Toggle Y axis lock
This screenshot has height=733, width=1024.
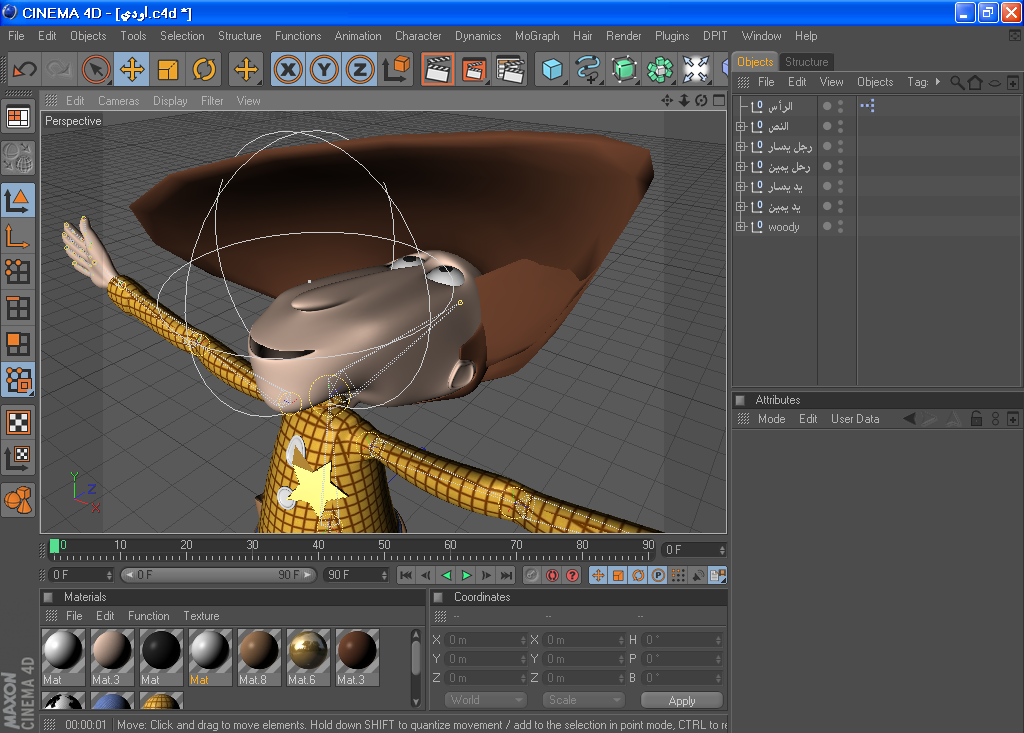coord(324,69)
